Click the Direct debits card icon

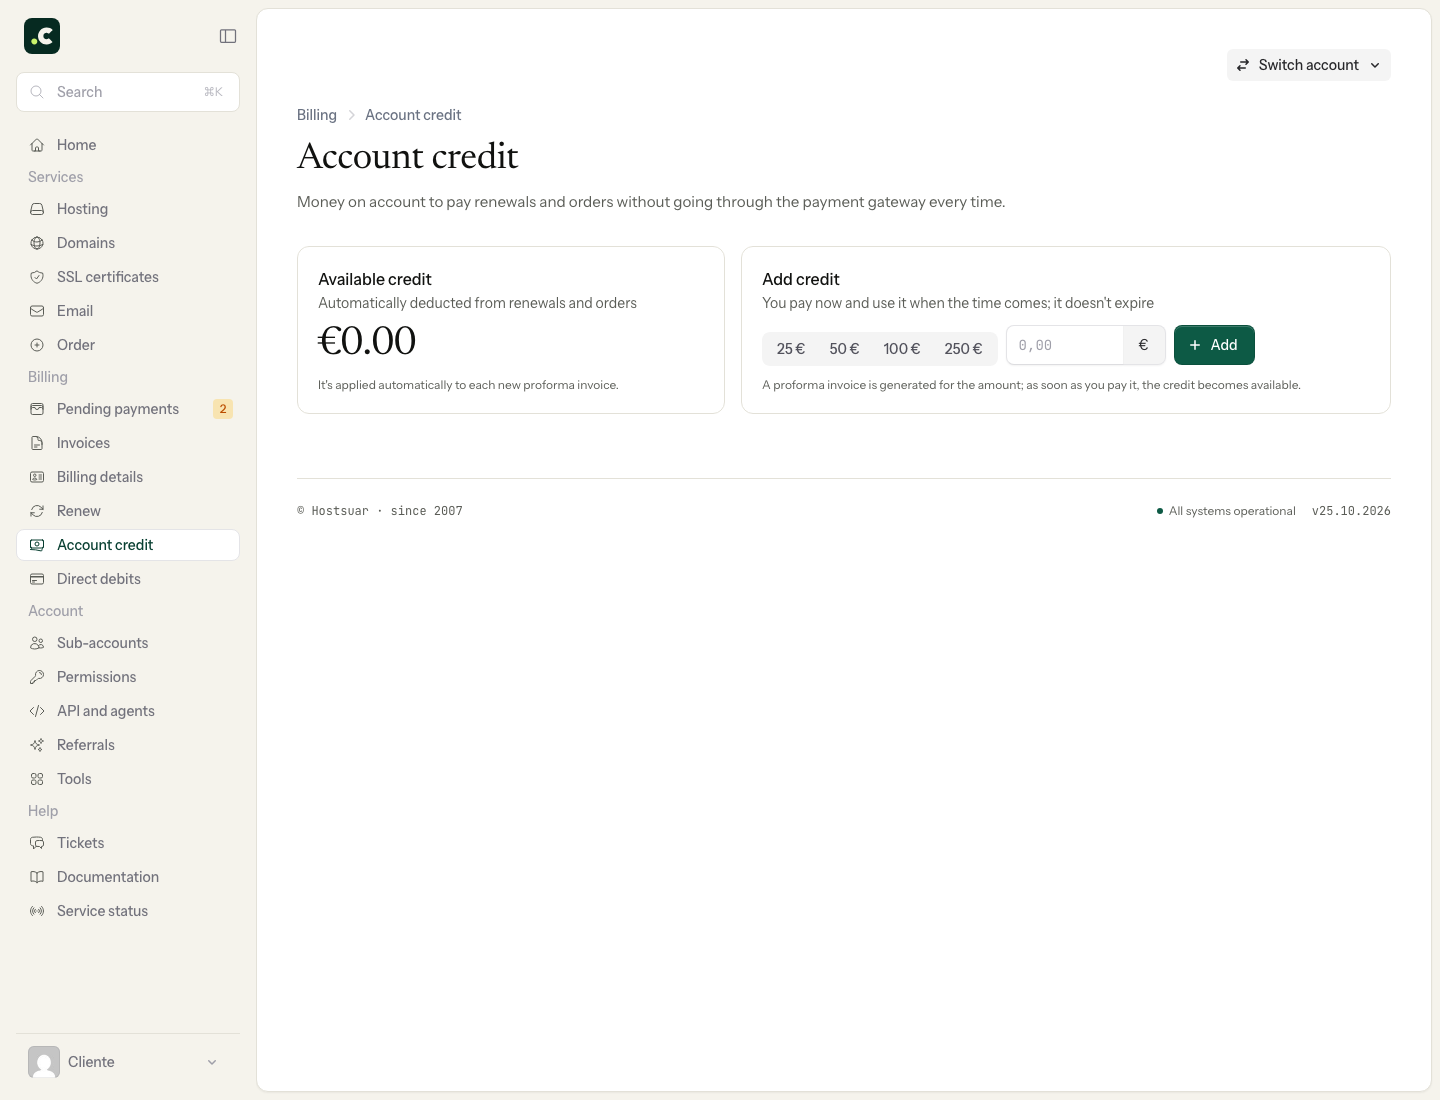tap(37, 579)
